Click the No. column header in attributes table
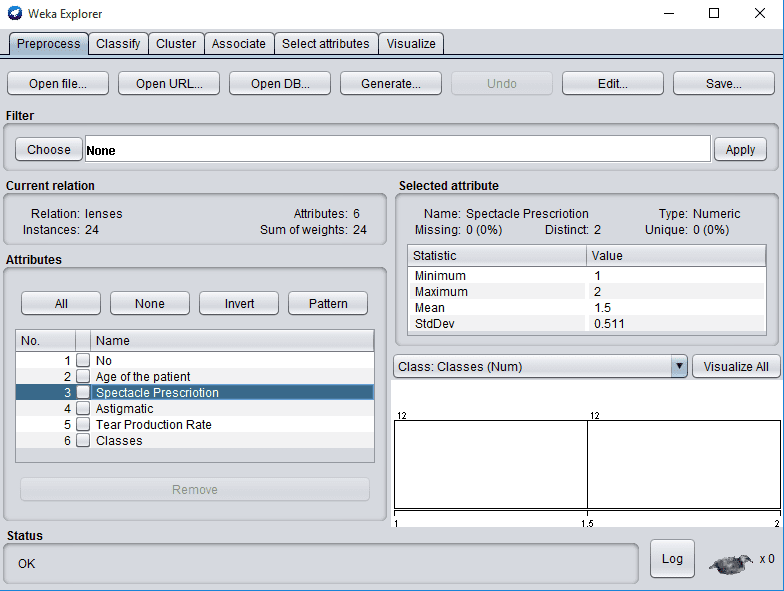784x591 pixels. click(46, 340)
